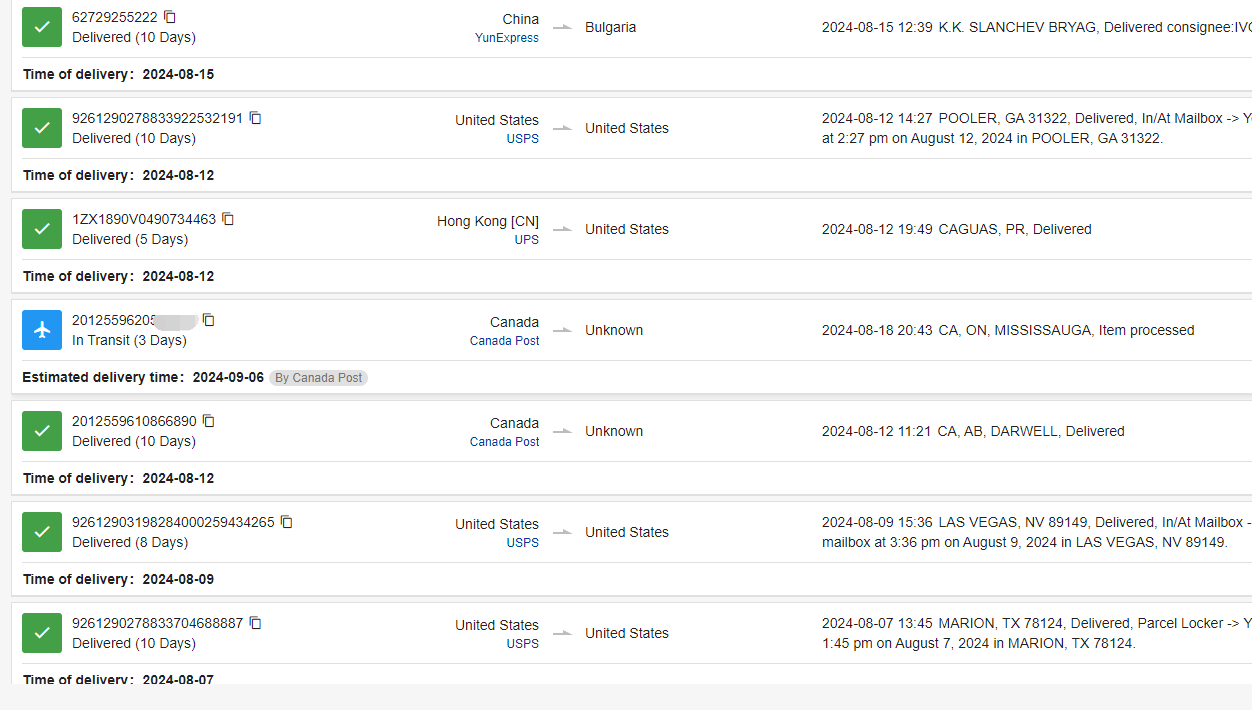Click the blue airplane in-transit status icon
Viewport: 1252px width, 710px height.
42,330
